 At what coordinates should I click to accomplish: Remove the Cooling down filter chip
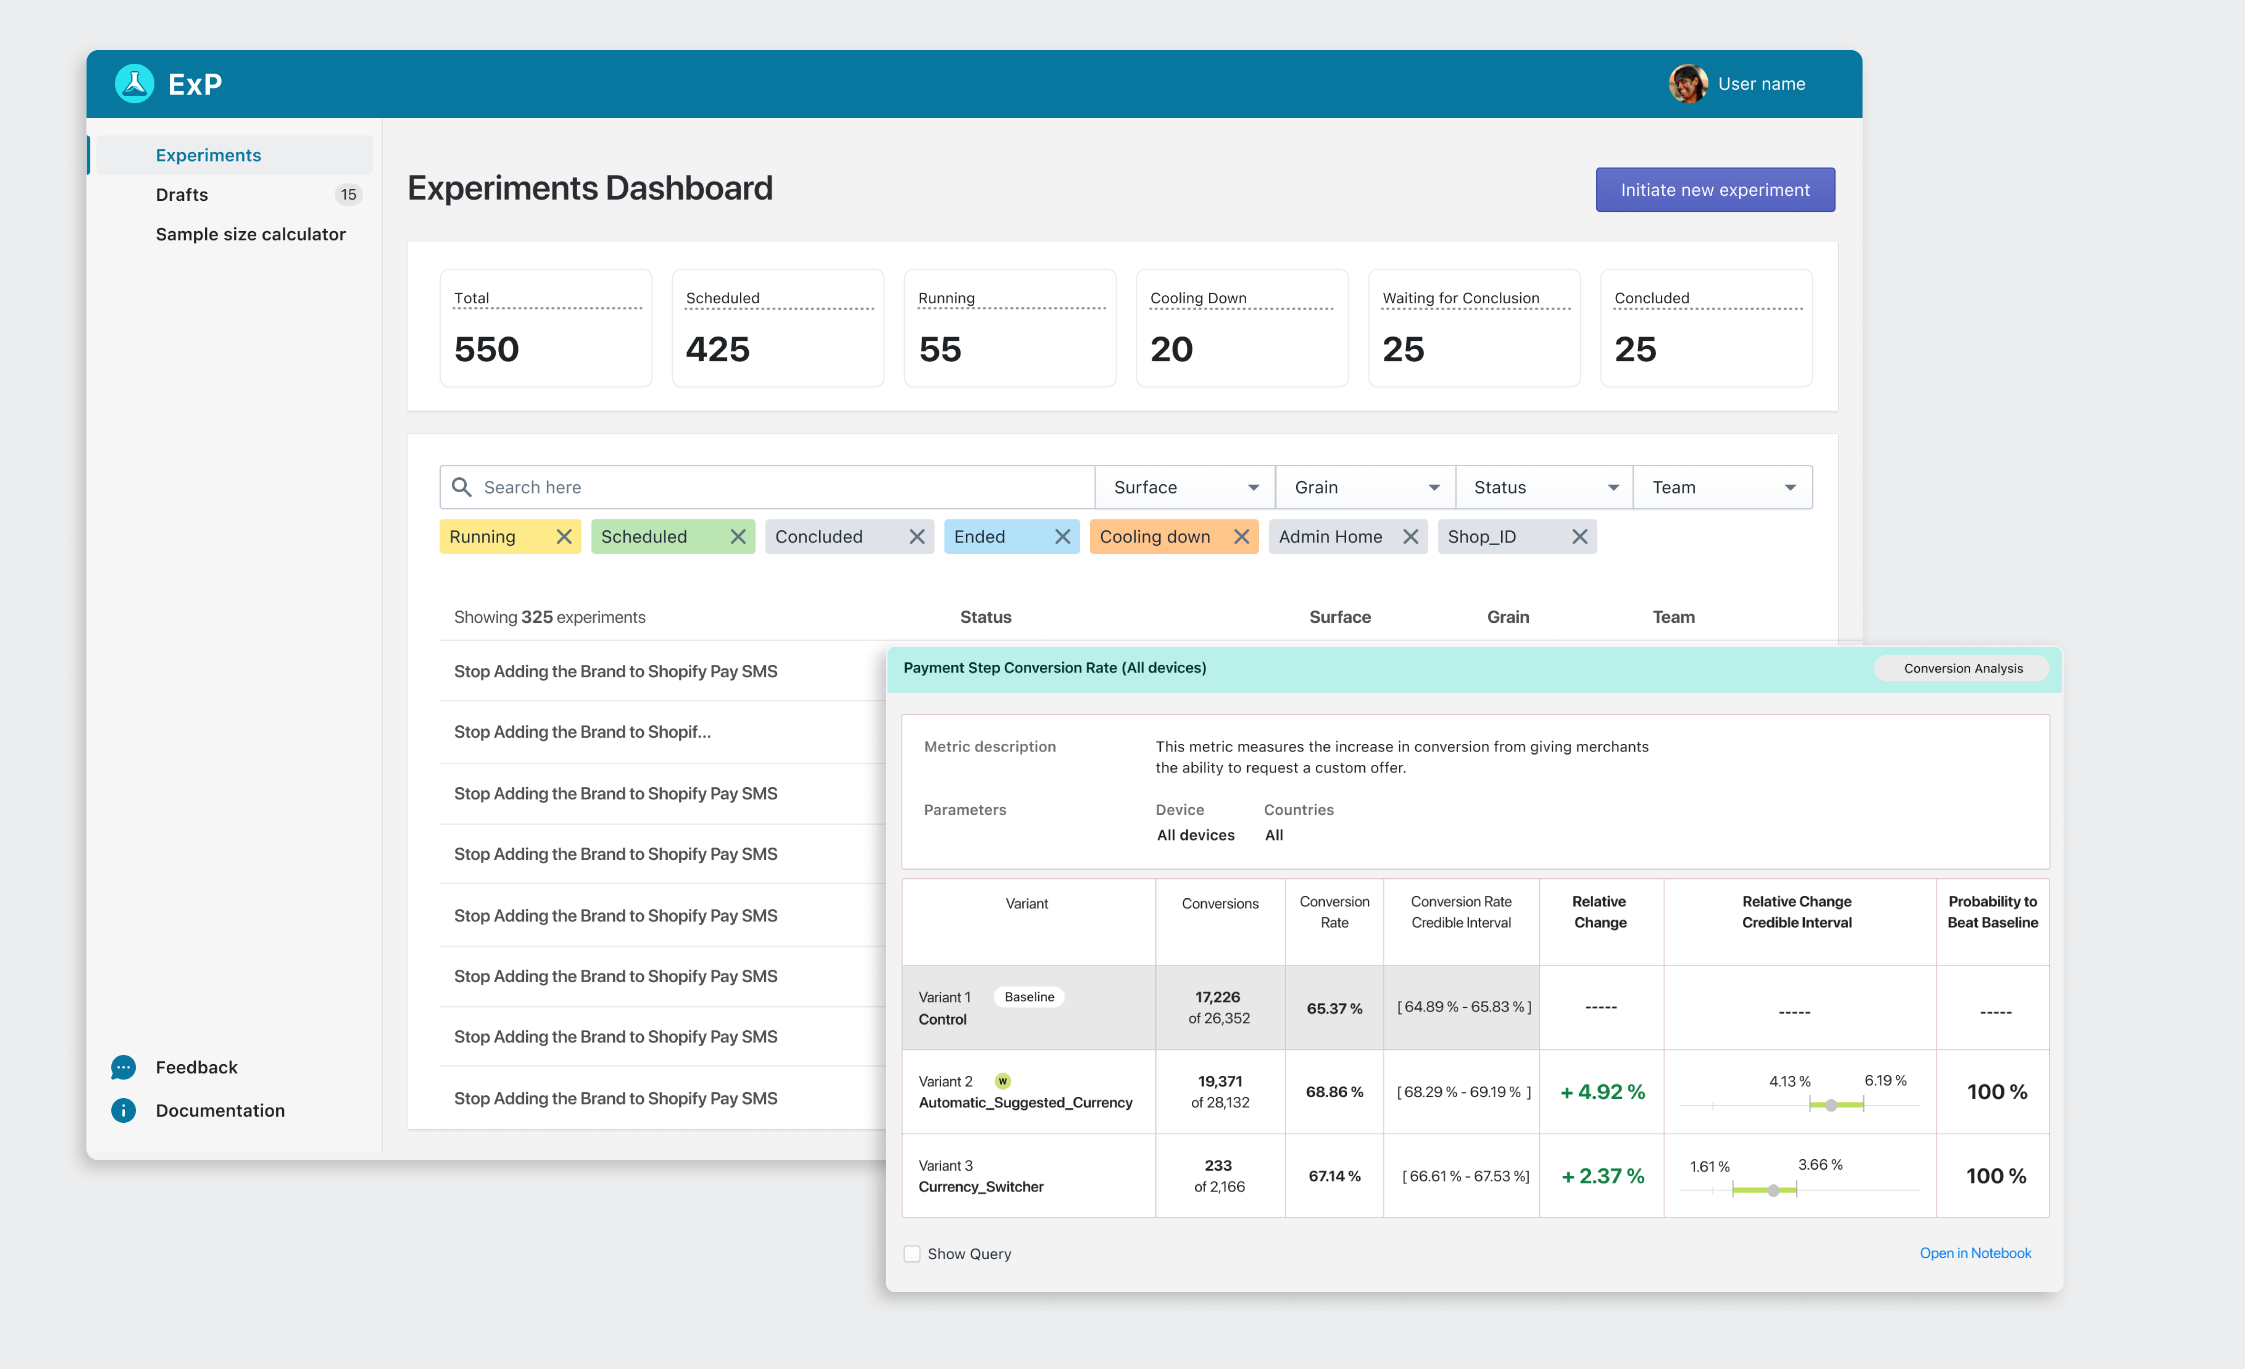point(1241,537)
